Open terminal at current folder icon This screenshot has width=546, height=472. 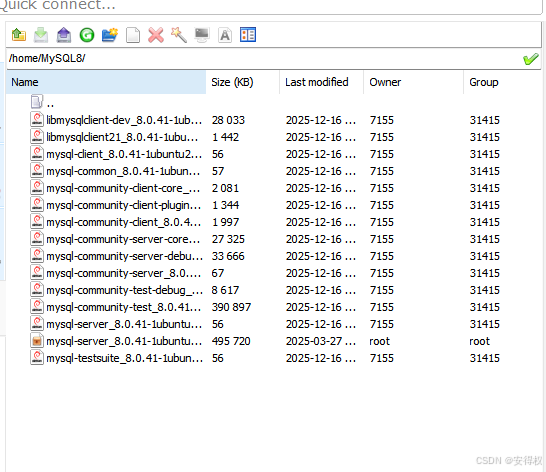202,35
